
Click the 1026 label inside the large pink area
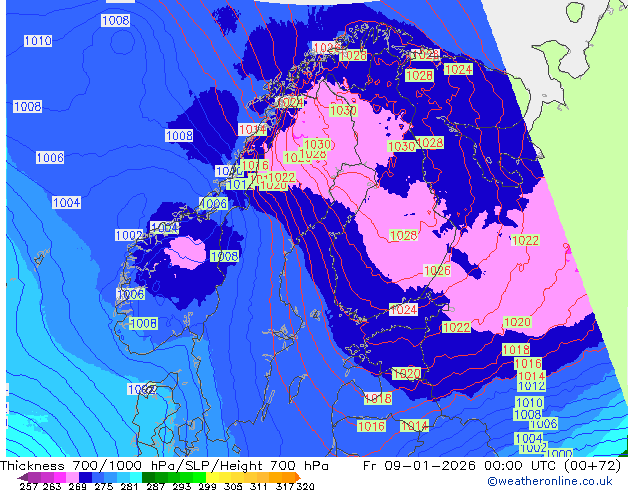coord(437,270)
